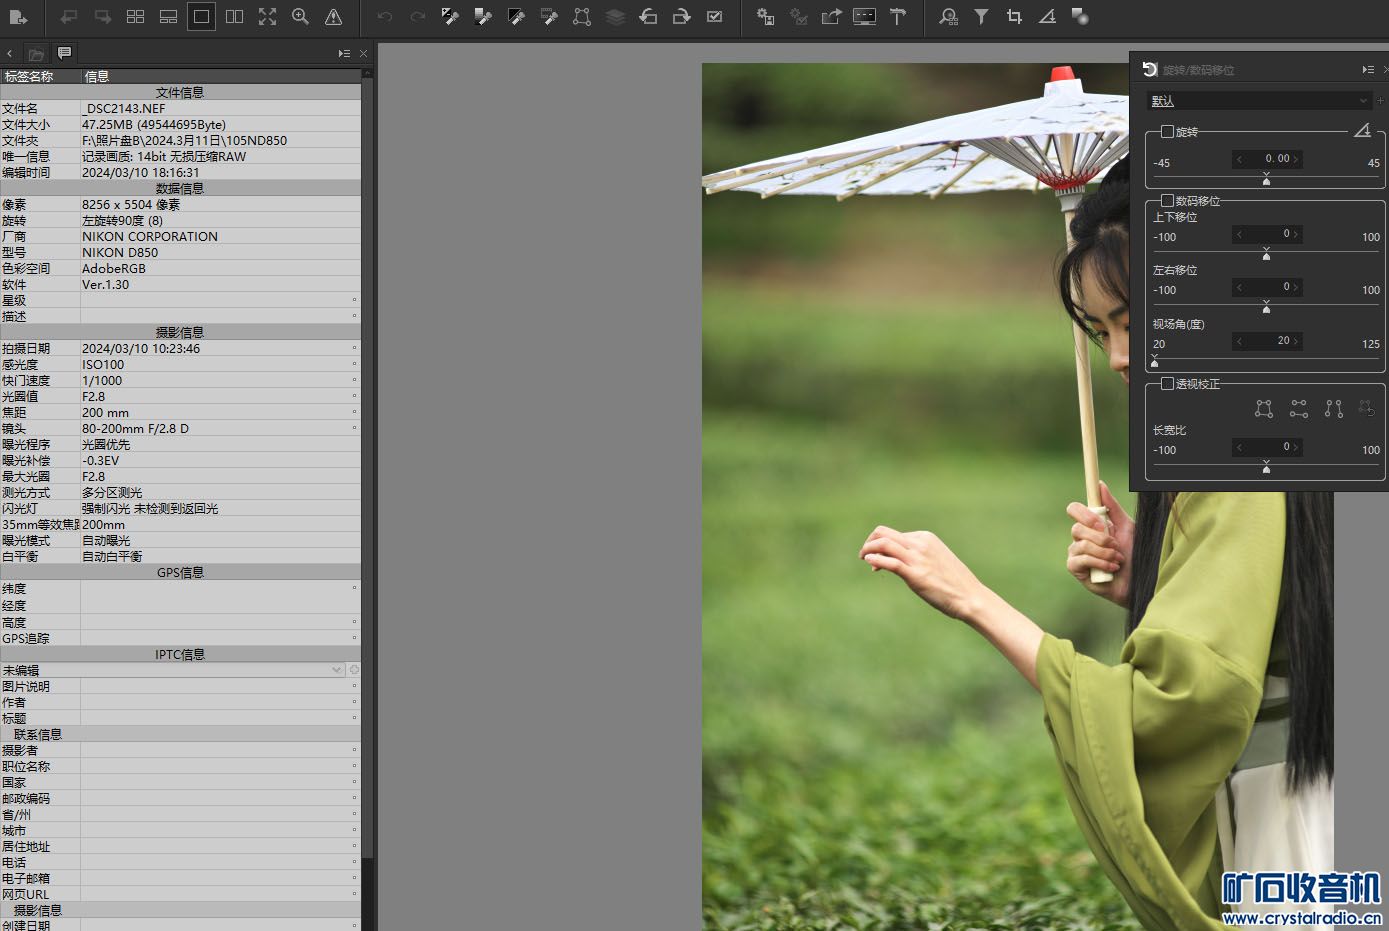1389x931 pixels.
Task: Open the filter funnel icon
Action: [x=981, y=17]
